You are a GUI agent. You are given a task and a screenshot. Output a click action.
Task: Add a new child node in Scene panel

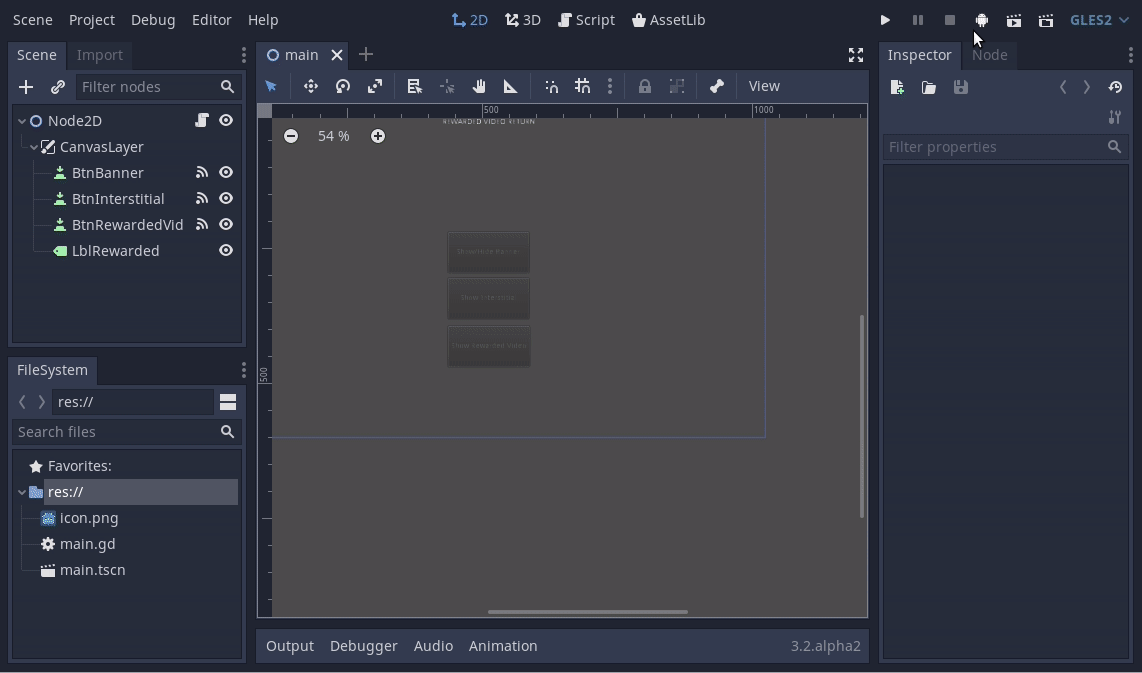[26, 86]
